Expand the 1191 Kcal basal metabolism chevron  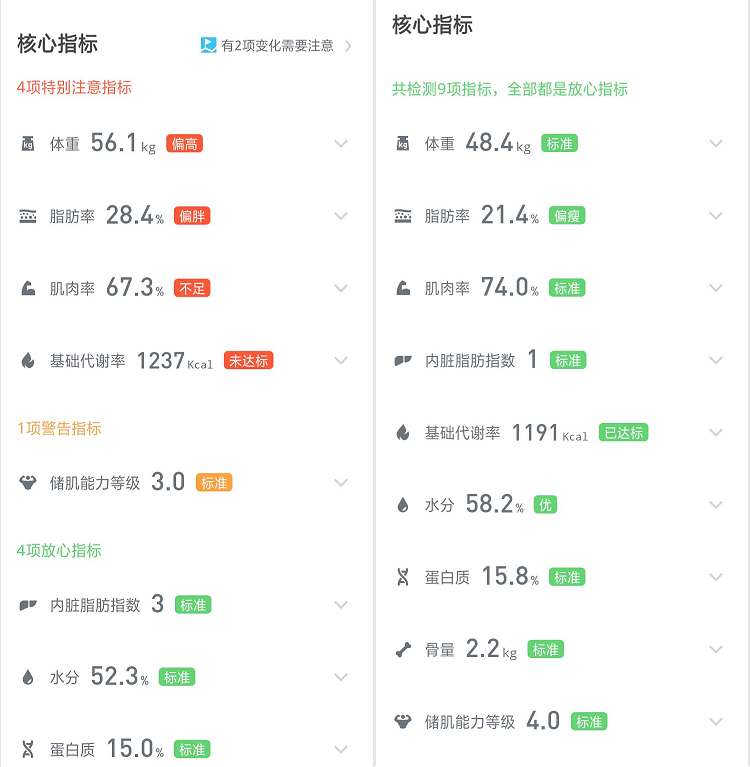point(716,433)
